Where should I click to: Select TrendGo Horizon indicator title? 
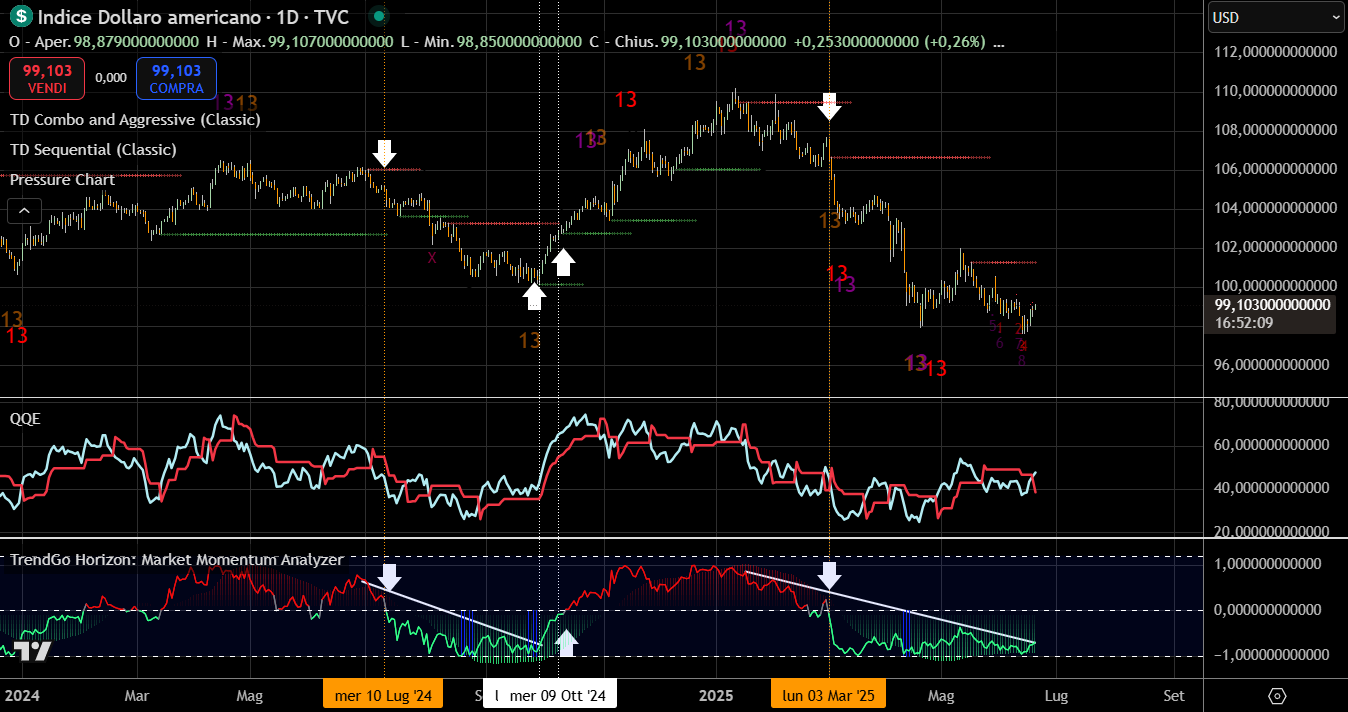pyautogui.click(x=177, y=560)
